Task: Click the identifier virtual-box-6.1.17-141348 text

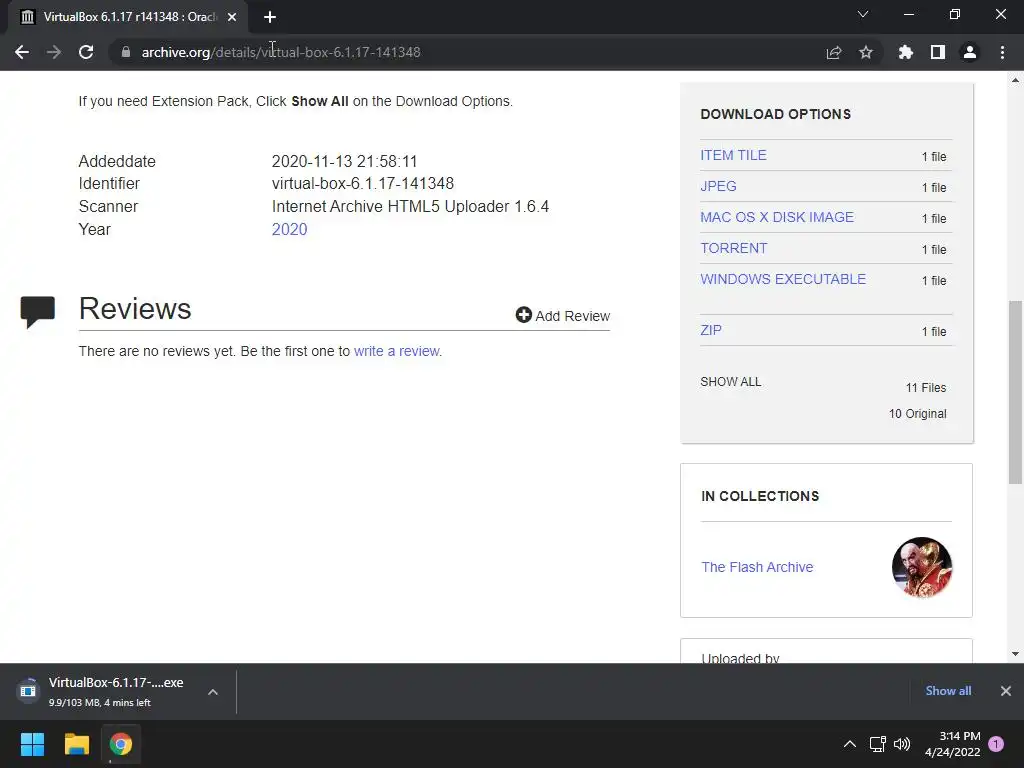Action: click(x=362, y=184)
